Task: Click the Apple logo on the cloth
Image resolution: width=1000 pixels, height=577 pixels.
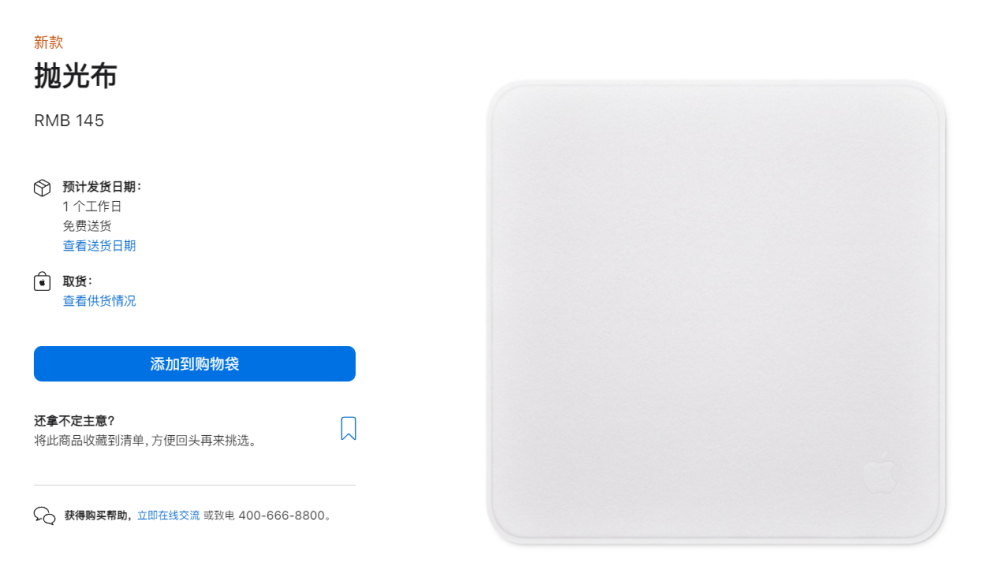Action: (880, 472)
